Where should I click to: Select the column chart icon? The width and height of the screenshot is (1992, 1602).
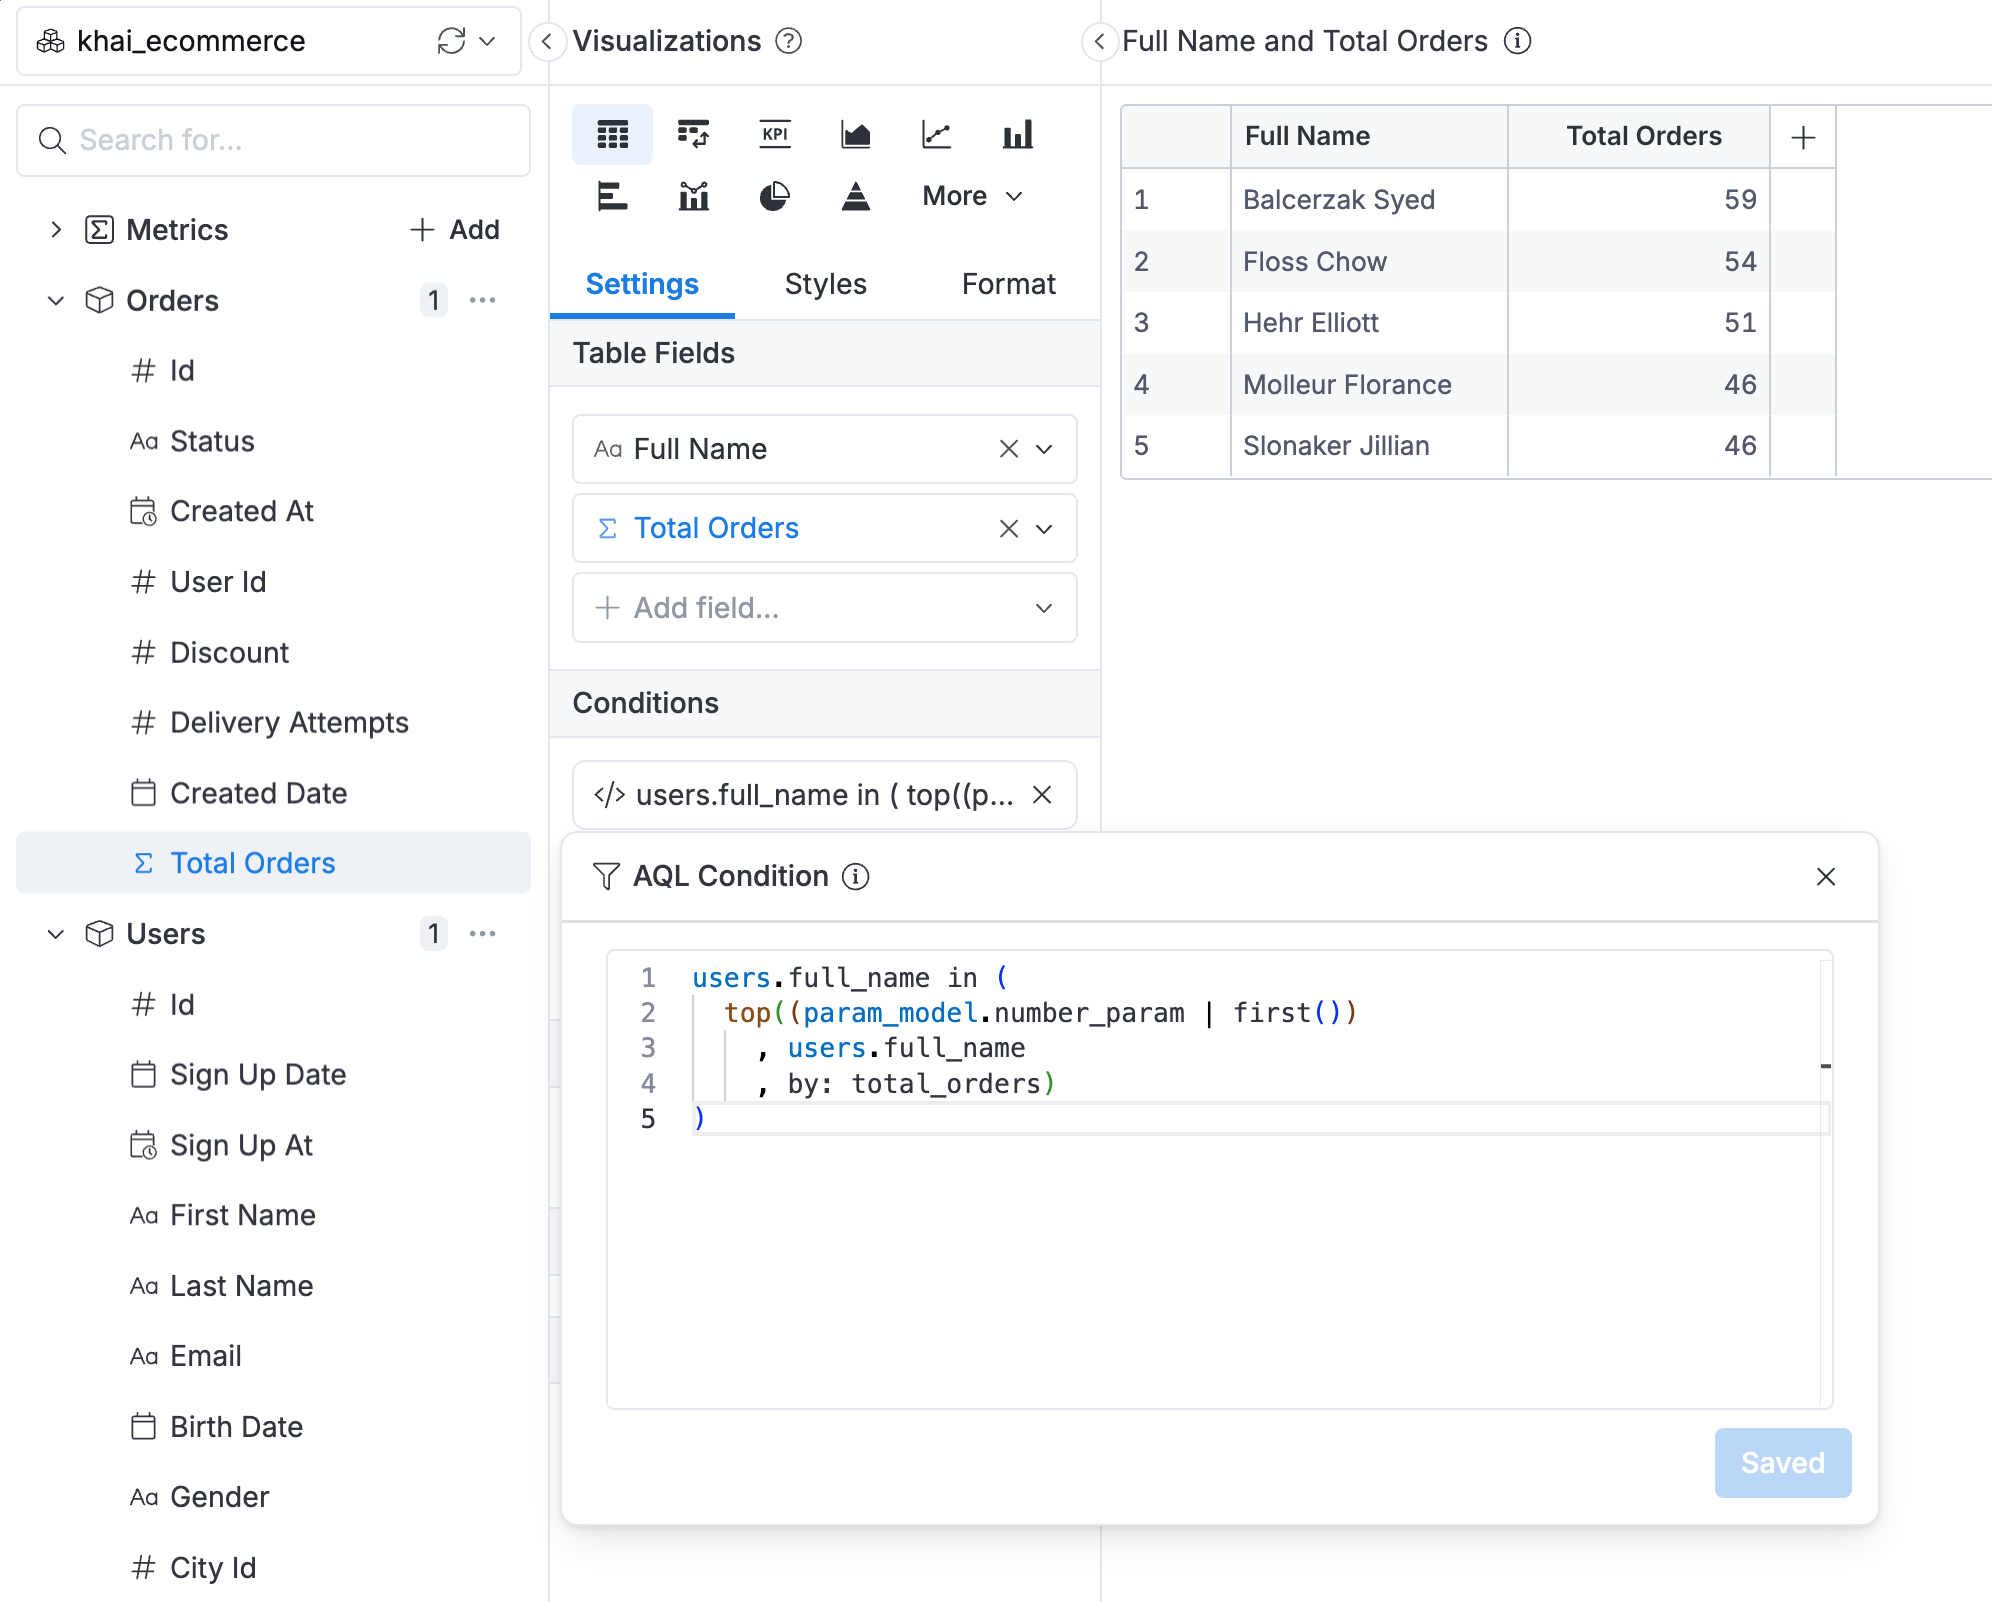tap(1017, 135)
